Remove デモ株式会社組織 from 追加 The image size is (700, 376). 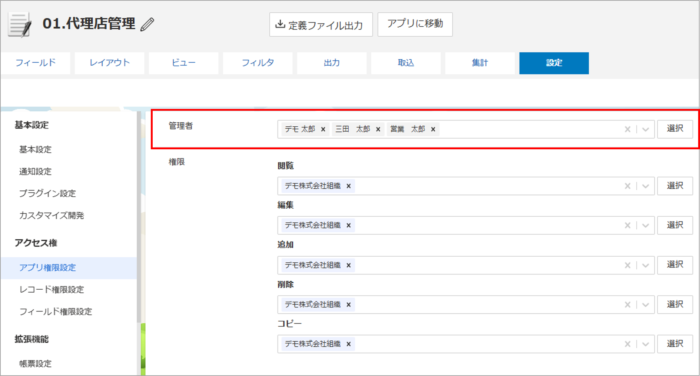349,265
